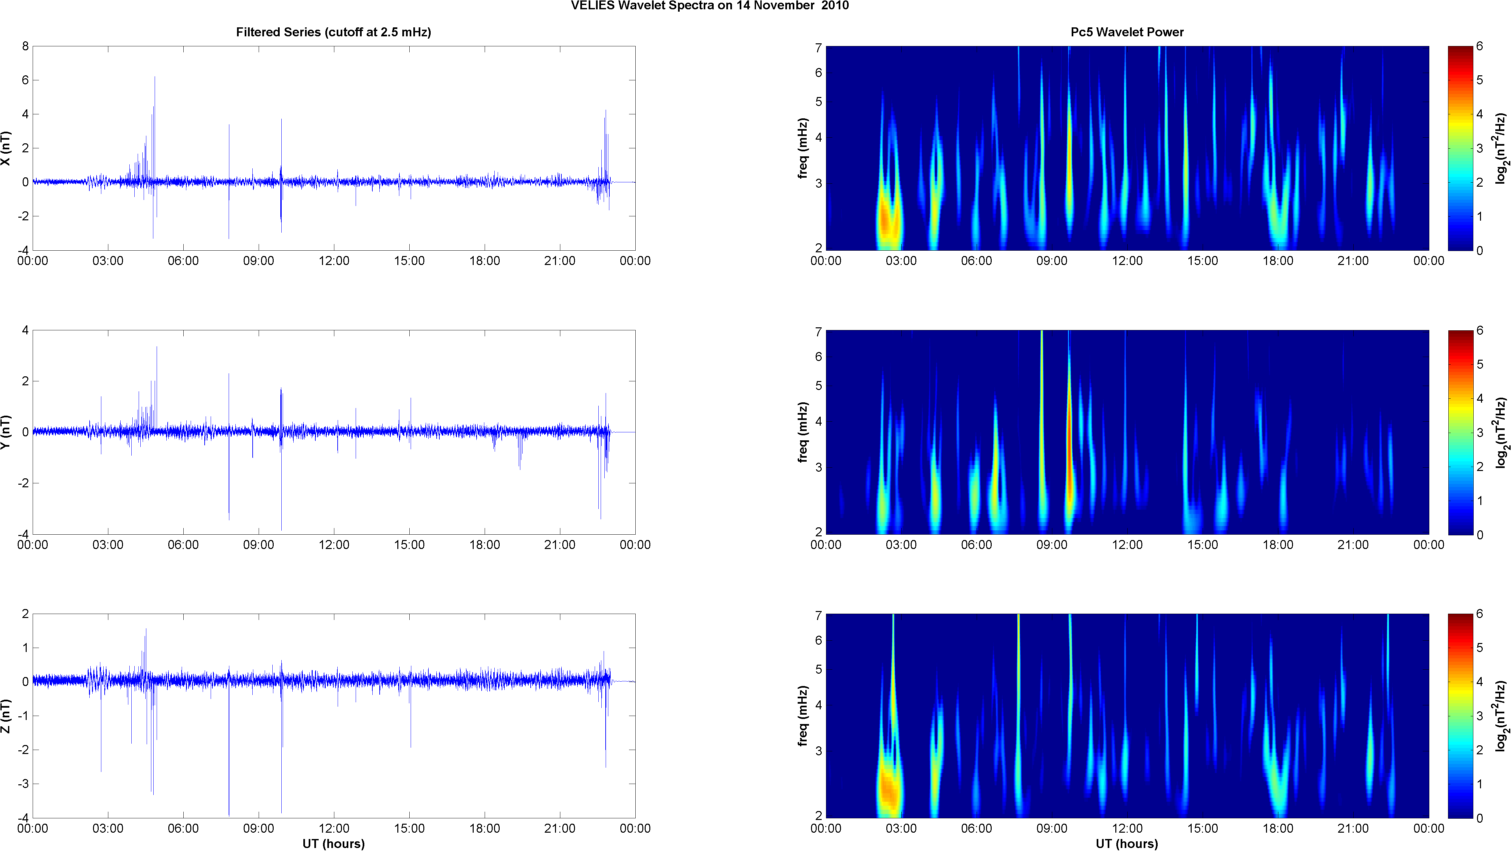1511x851 pixels.
Task: Click the bottom wavelet power spectrogram
Action: point(1127,716)
